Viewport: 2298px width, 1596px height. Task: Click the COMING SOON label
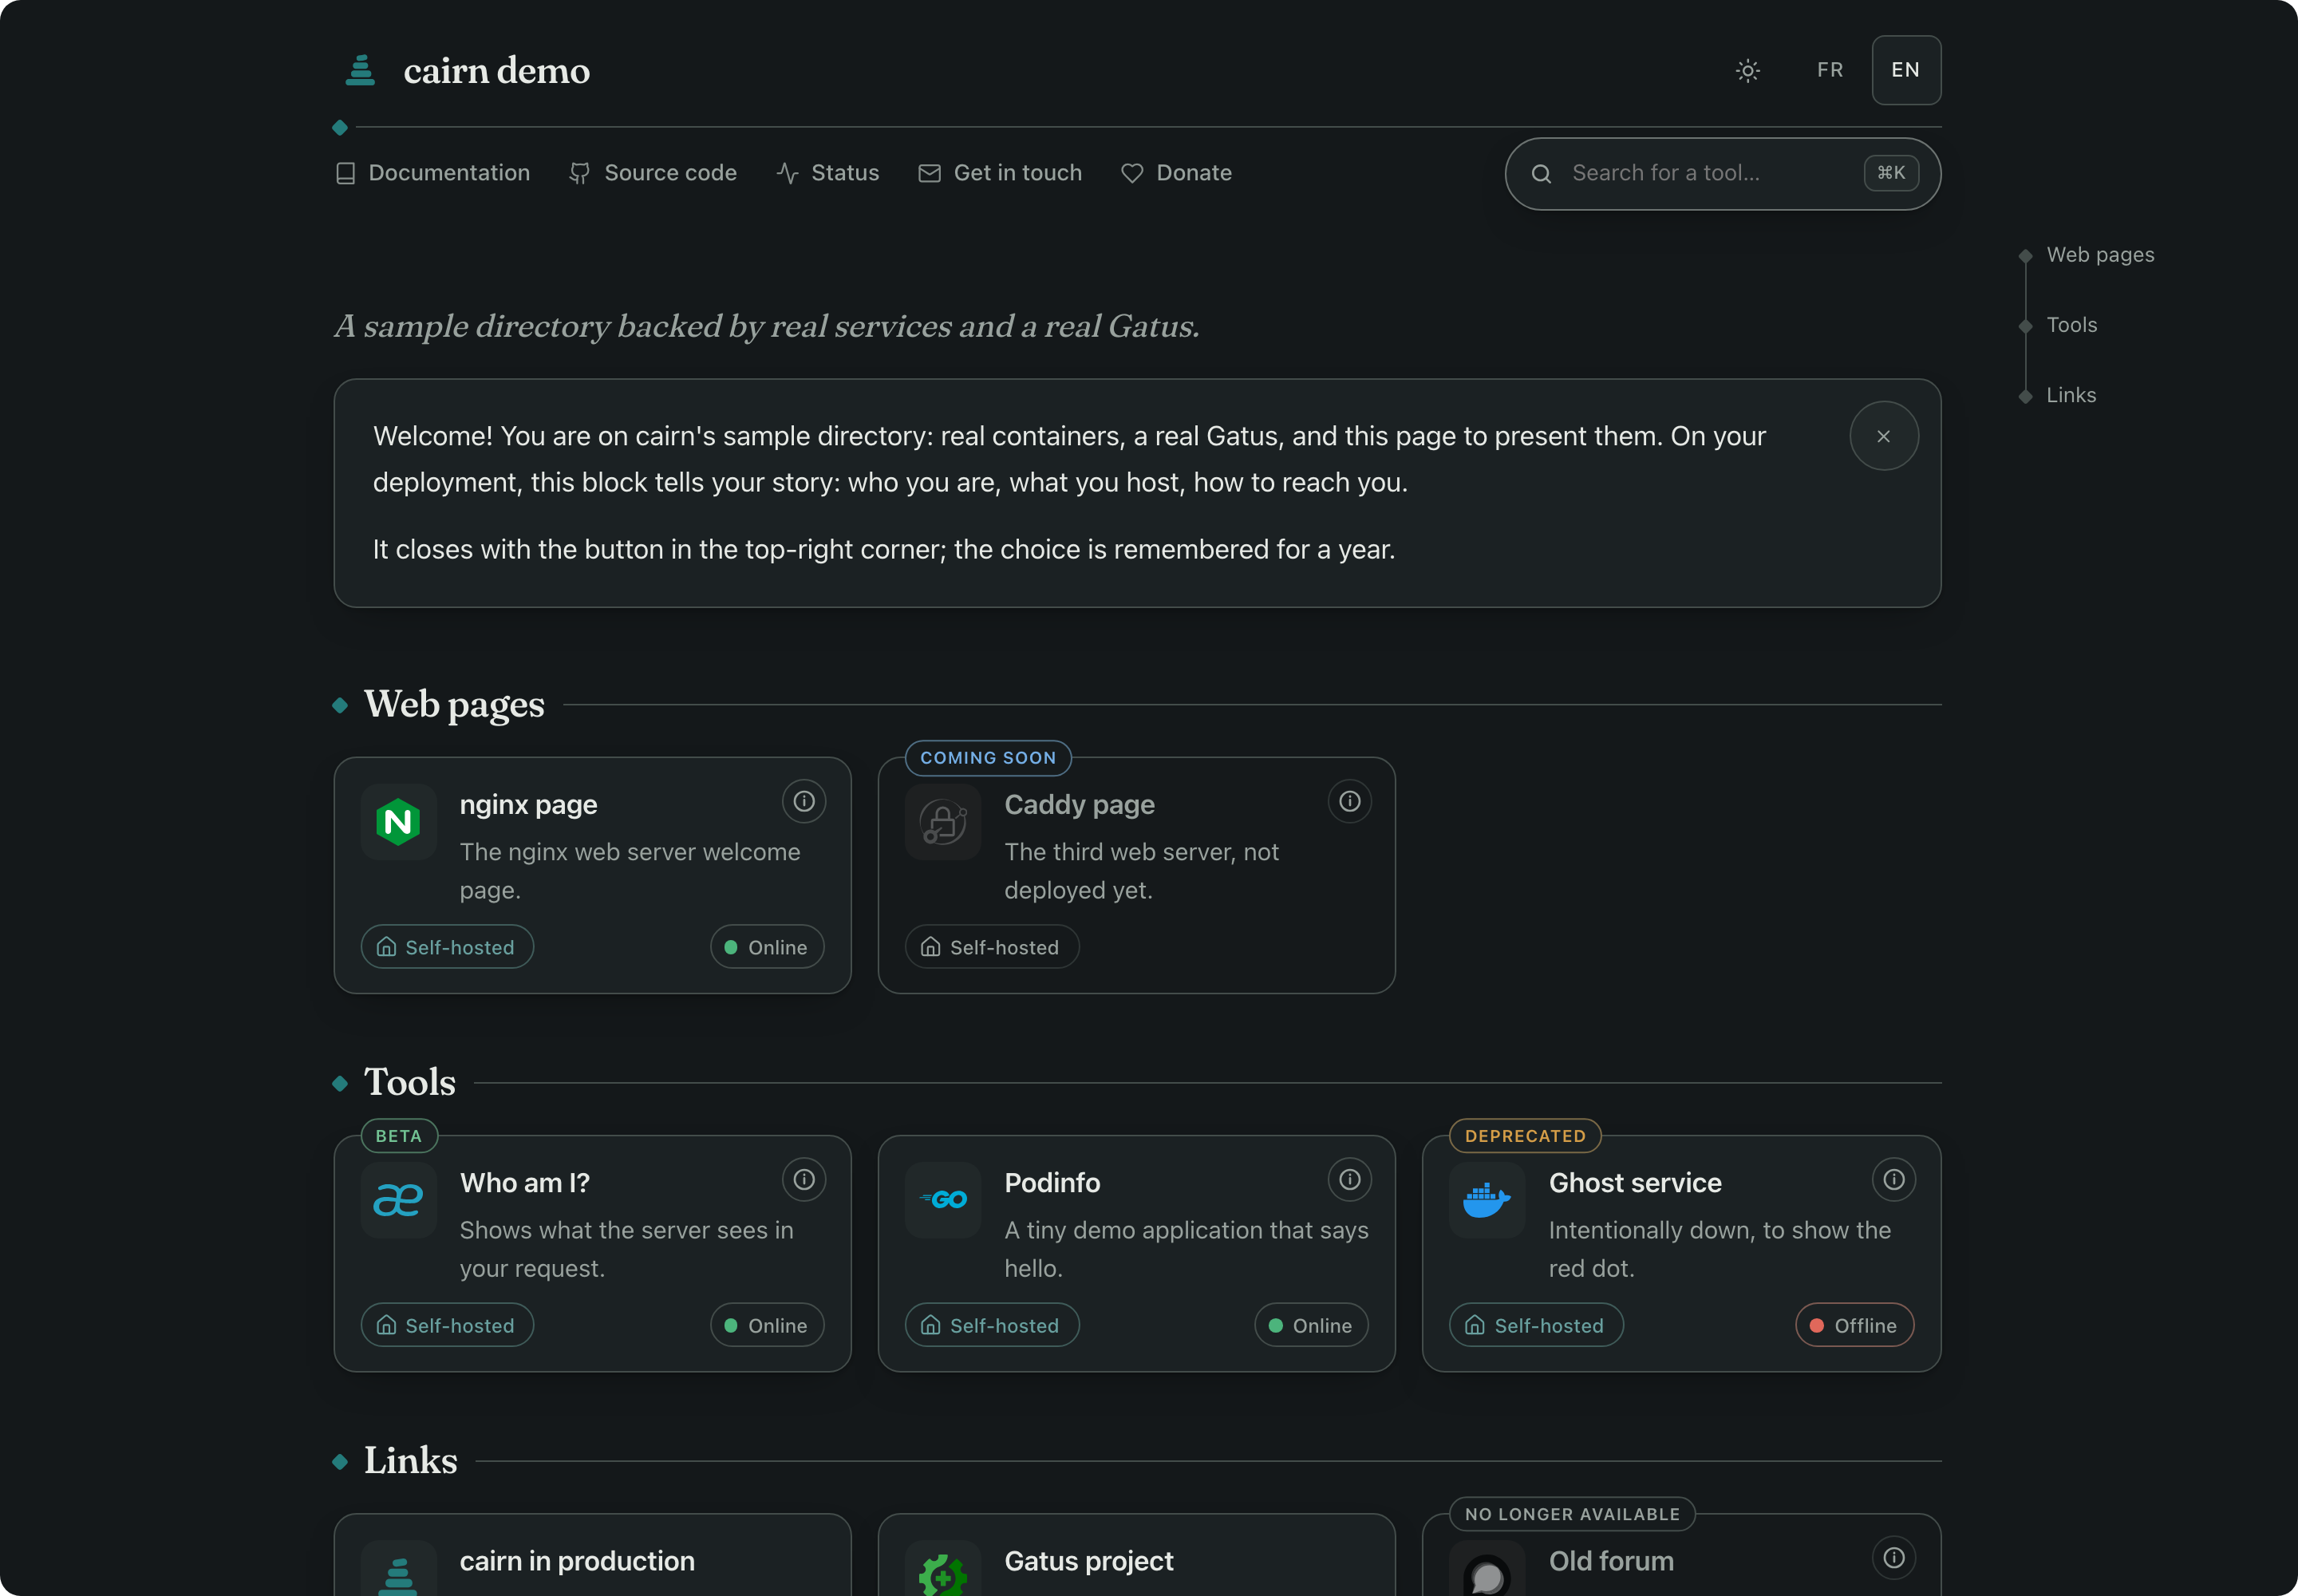[x=987, y=758]
